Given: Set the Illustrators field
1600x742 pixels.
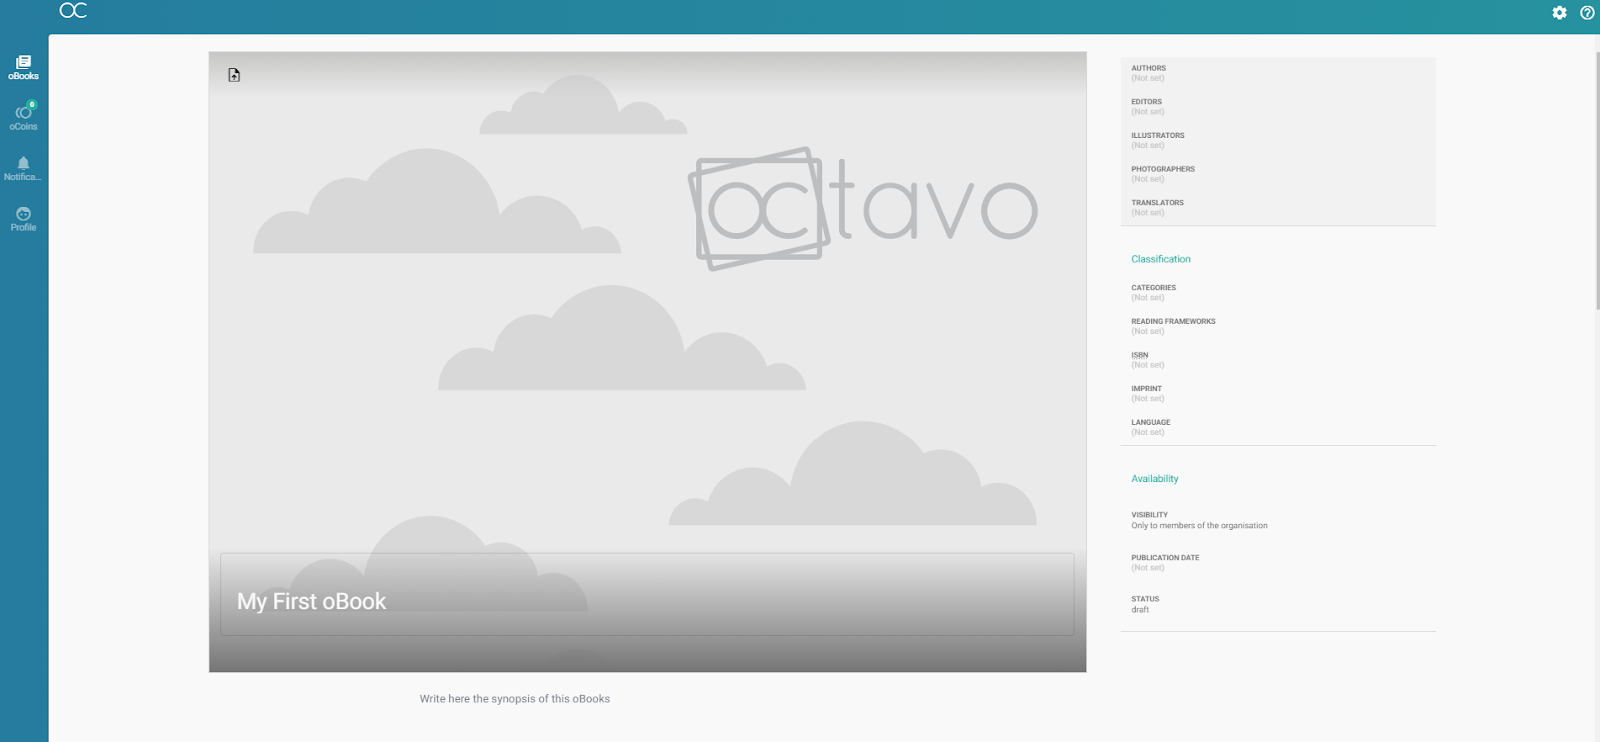Looking at the screenshot, I should tap(1278, 140).
